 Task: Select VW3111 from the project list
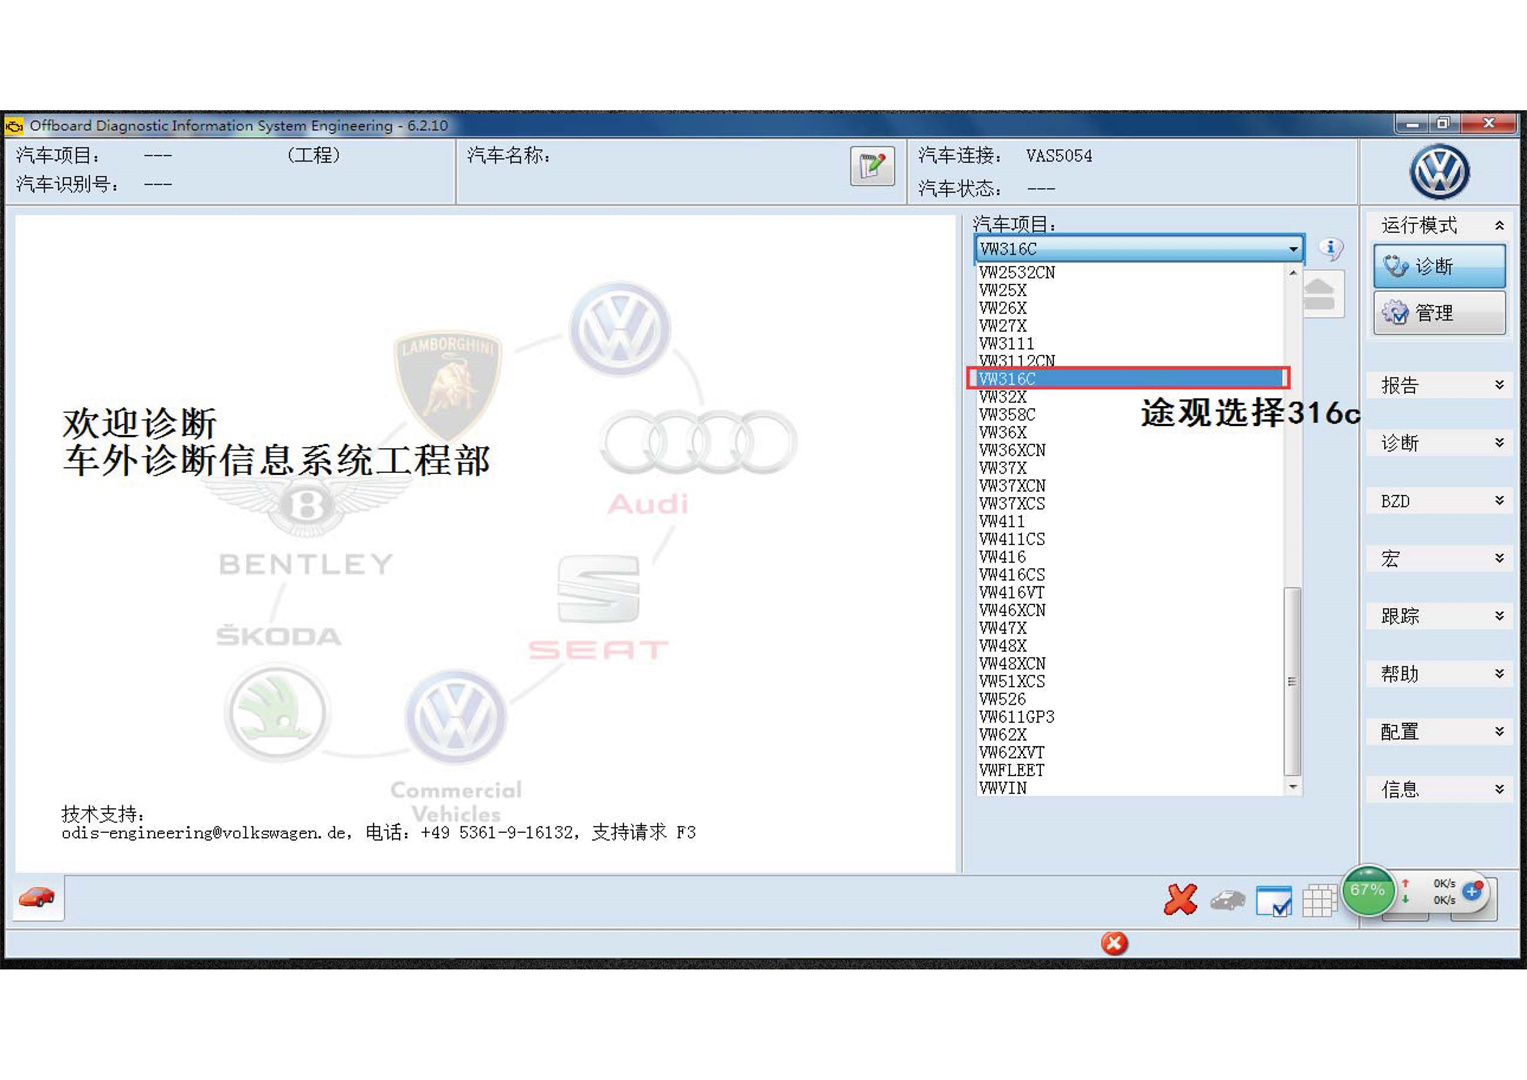click(1130, 343)
